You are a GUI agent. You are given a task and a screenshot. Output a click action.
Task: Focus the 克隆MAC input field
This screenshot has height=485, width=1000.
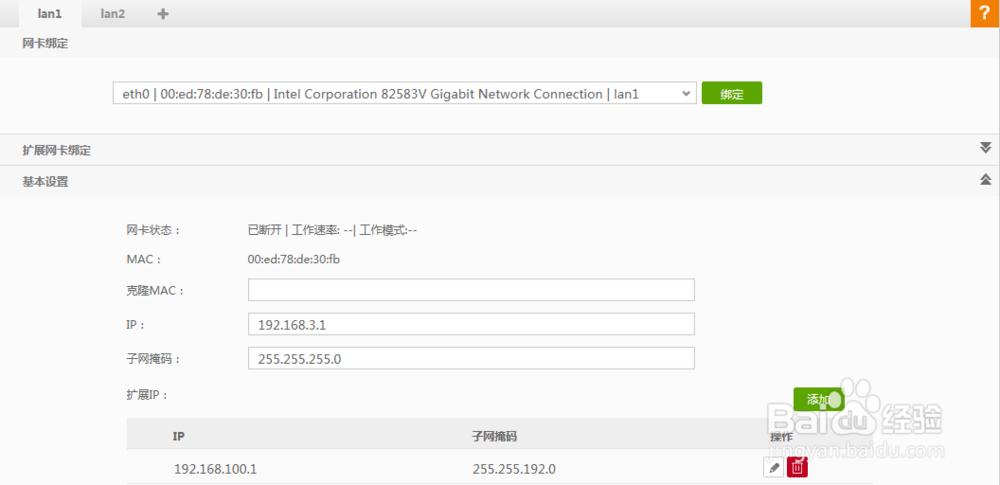(x=471, y=290)
